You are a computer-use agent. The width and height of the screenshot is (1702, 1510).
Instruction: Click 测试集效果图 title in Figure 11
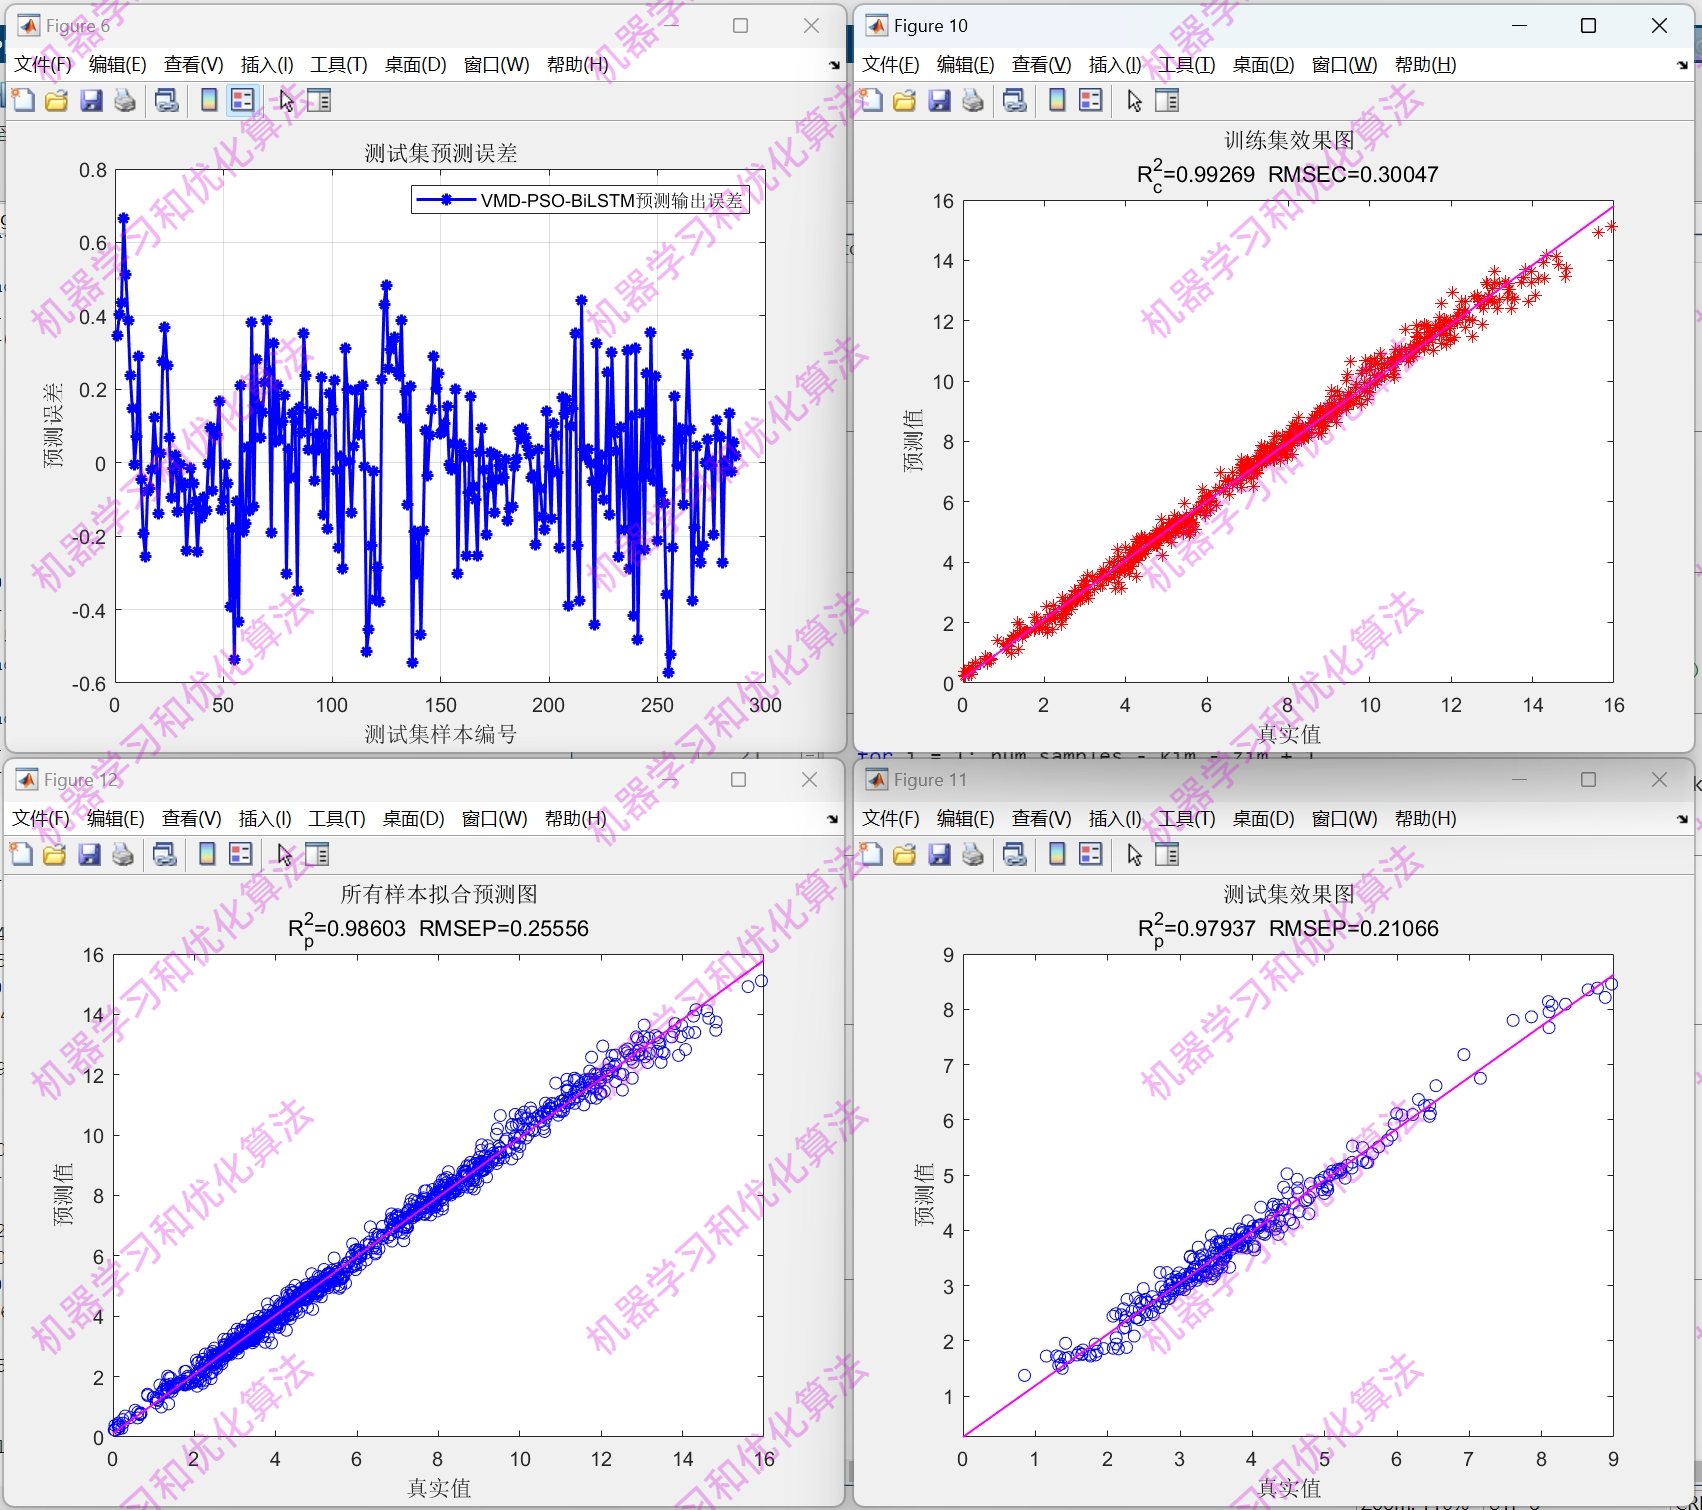pos(1289,893)
